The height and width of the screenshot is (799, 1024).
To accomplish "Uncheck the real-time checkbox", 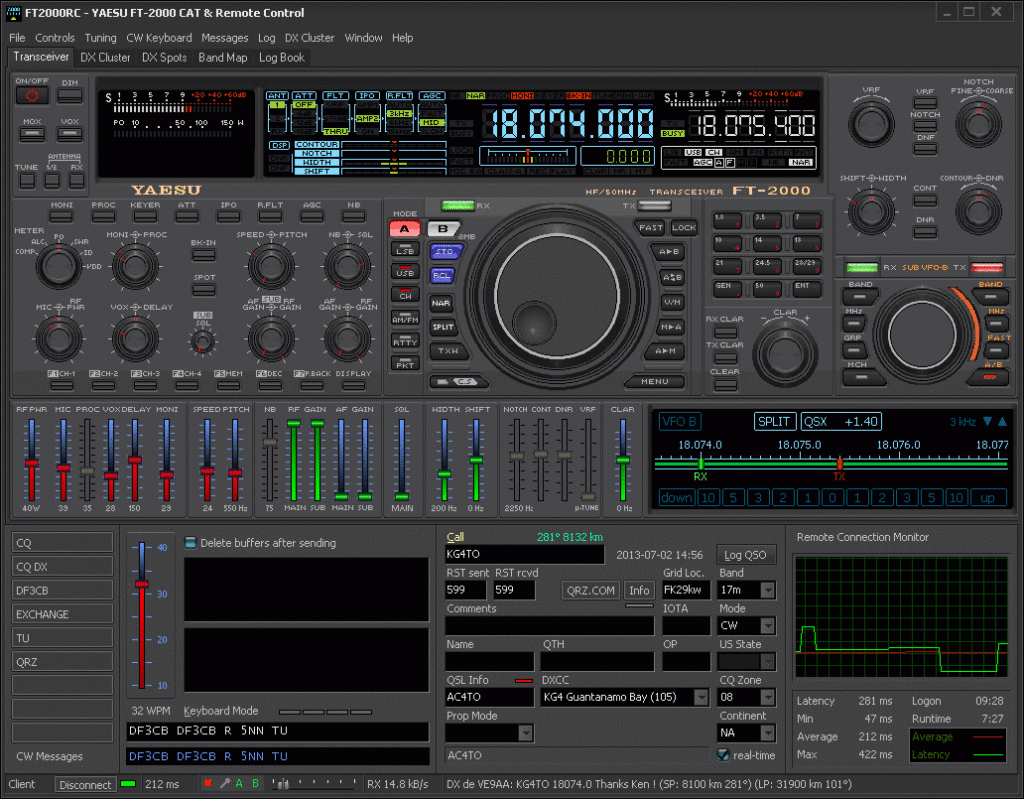I will 723,755.
